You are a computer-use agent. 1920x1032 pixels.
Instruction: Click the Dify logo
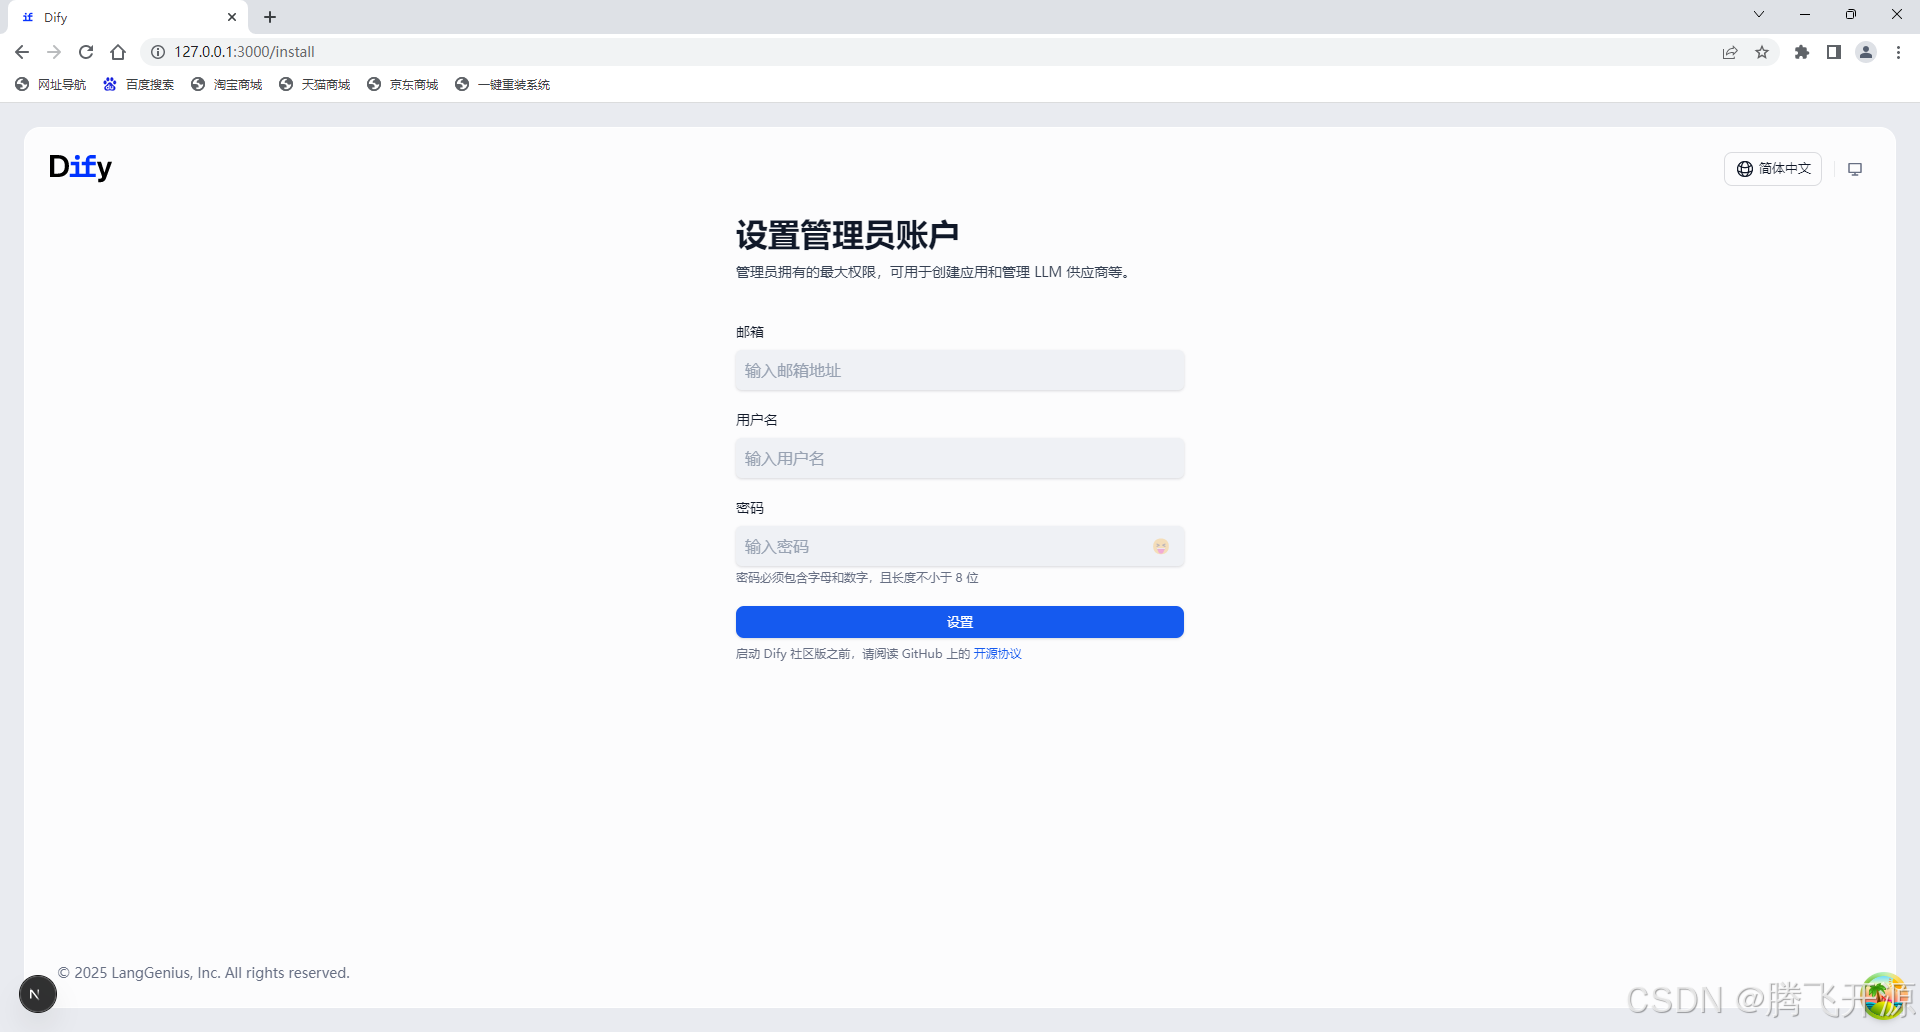pyautogui.click(x=80, y=166)
